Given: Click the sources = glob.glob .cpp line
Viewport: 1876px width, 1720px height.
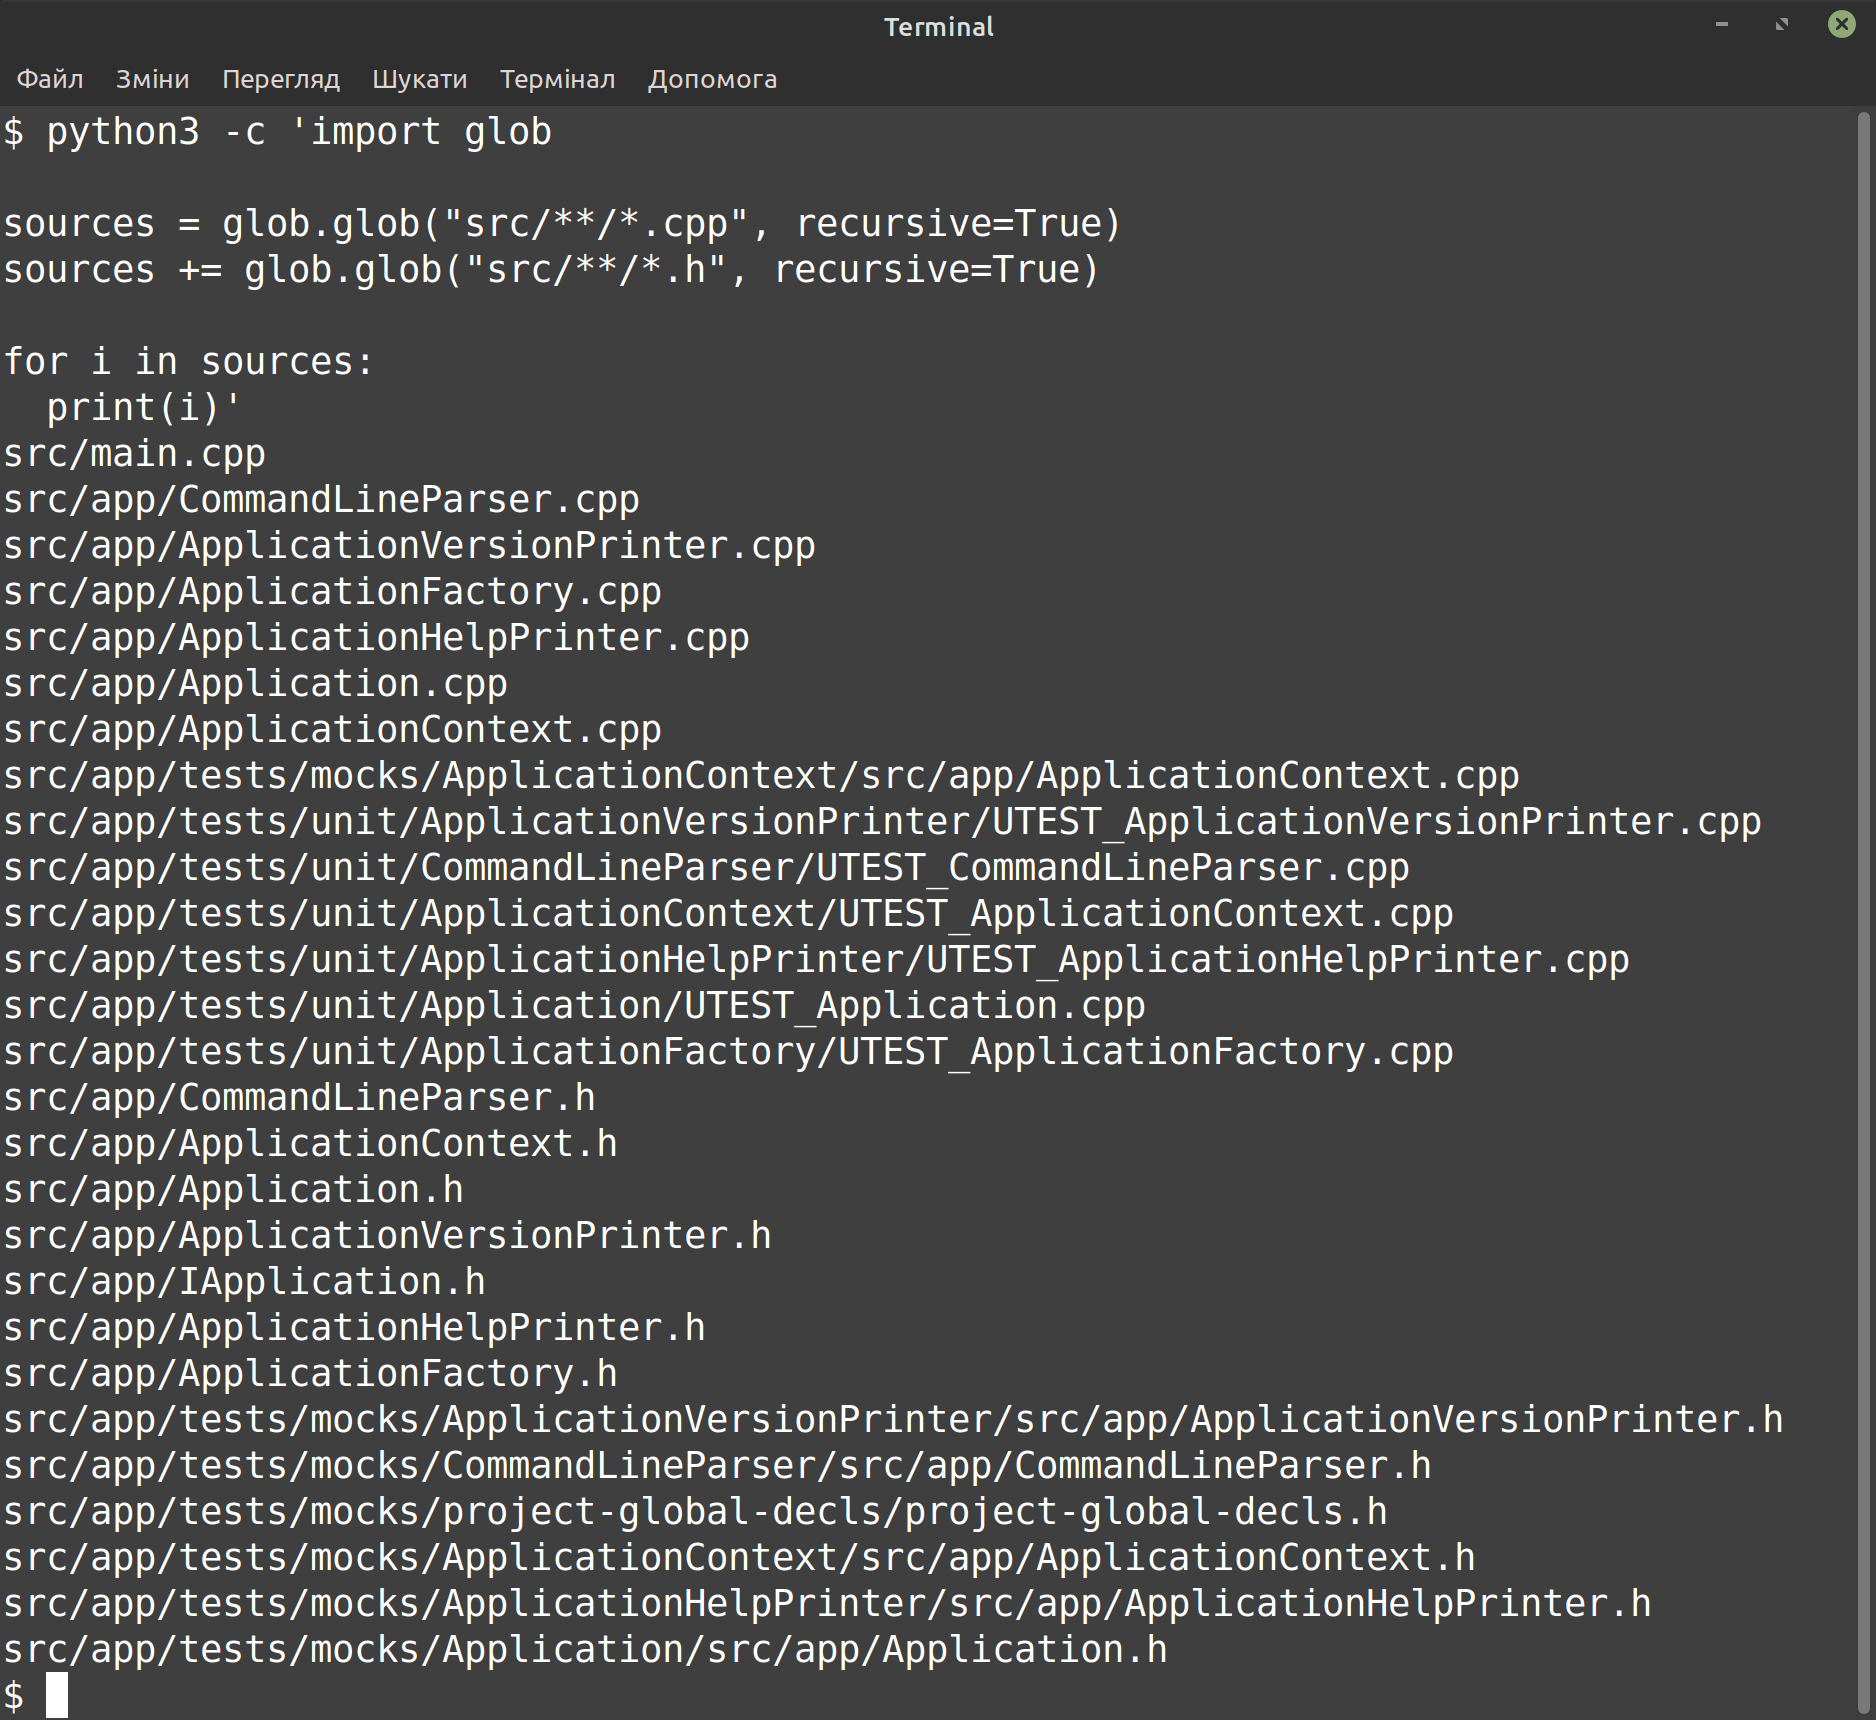Looking at the screenshot, I should coord(563,224).
